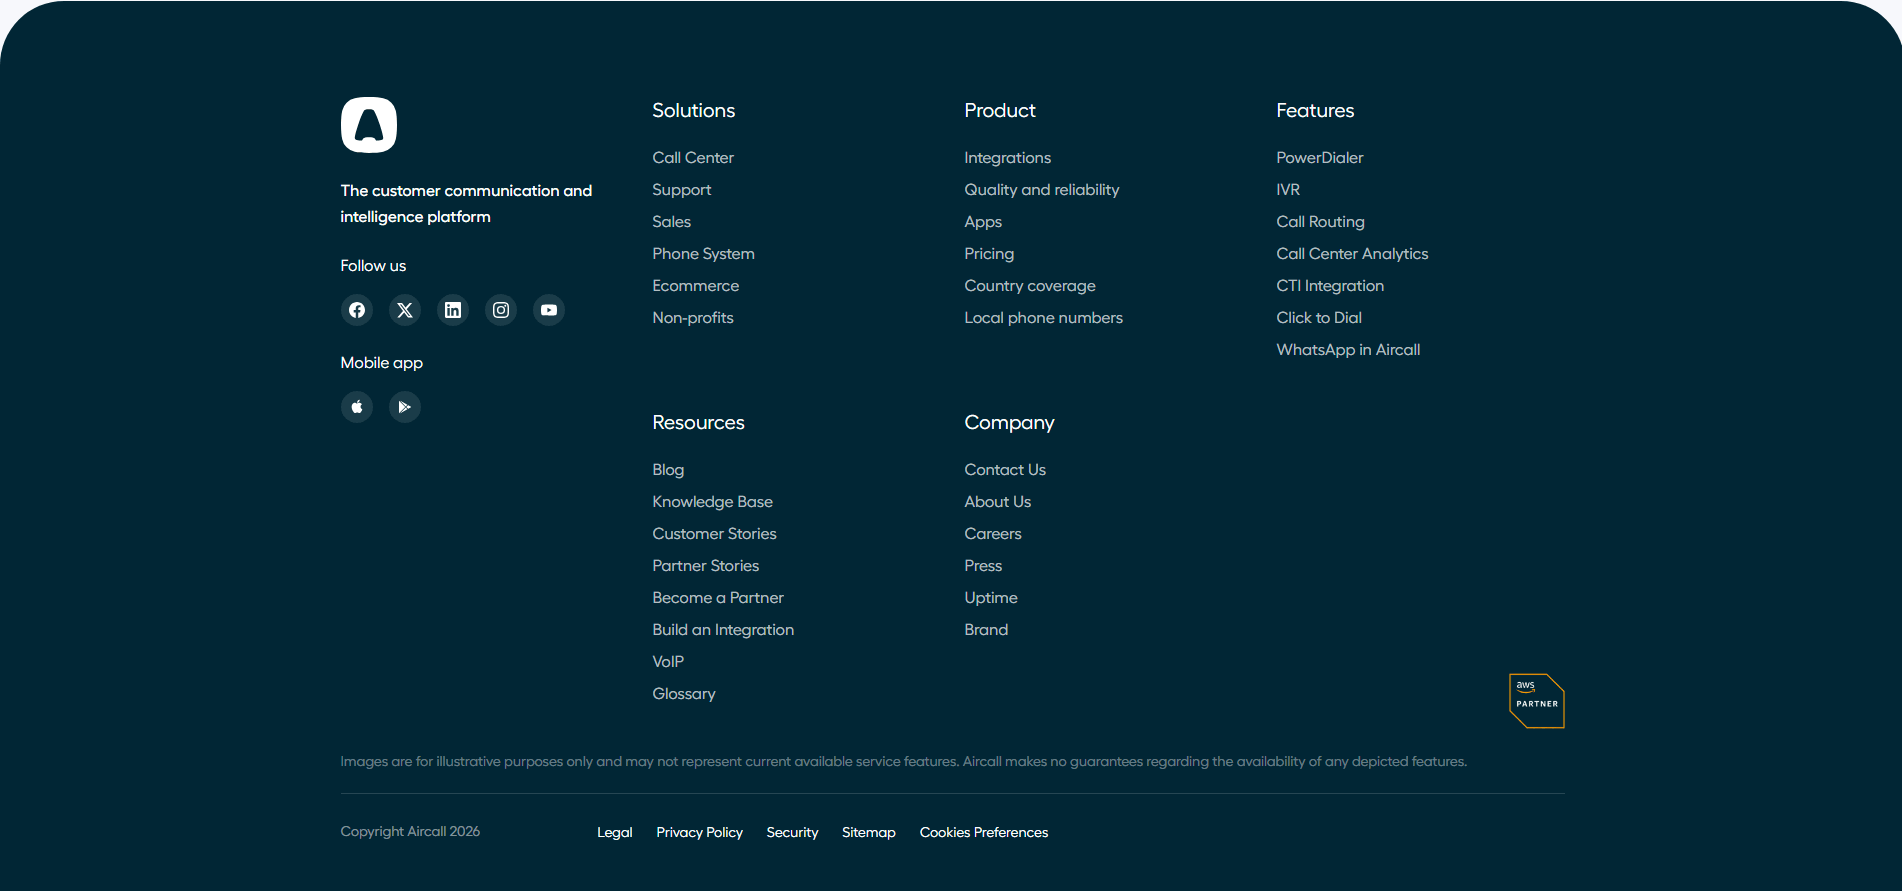Open the Glossary link

pos(684,694)
